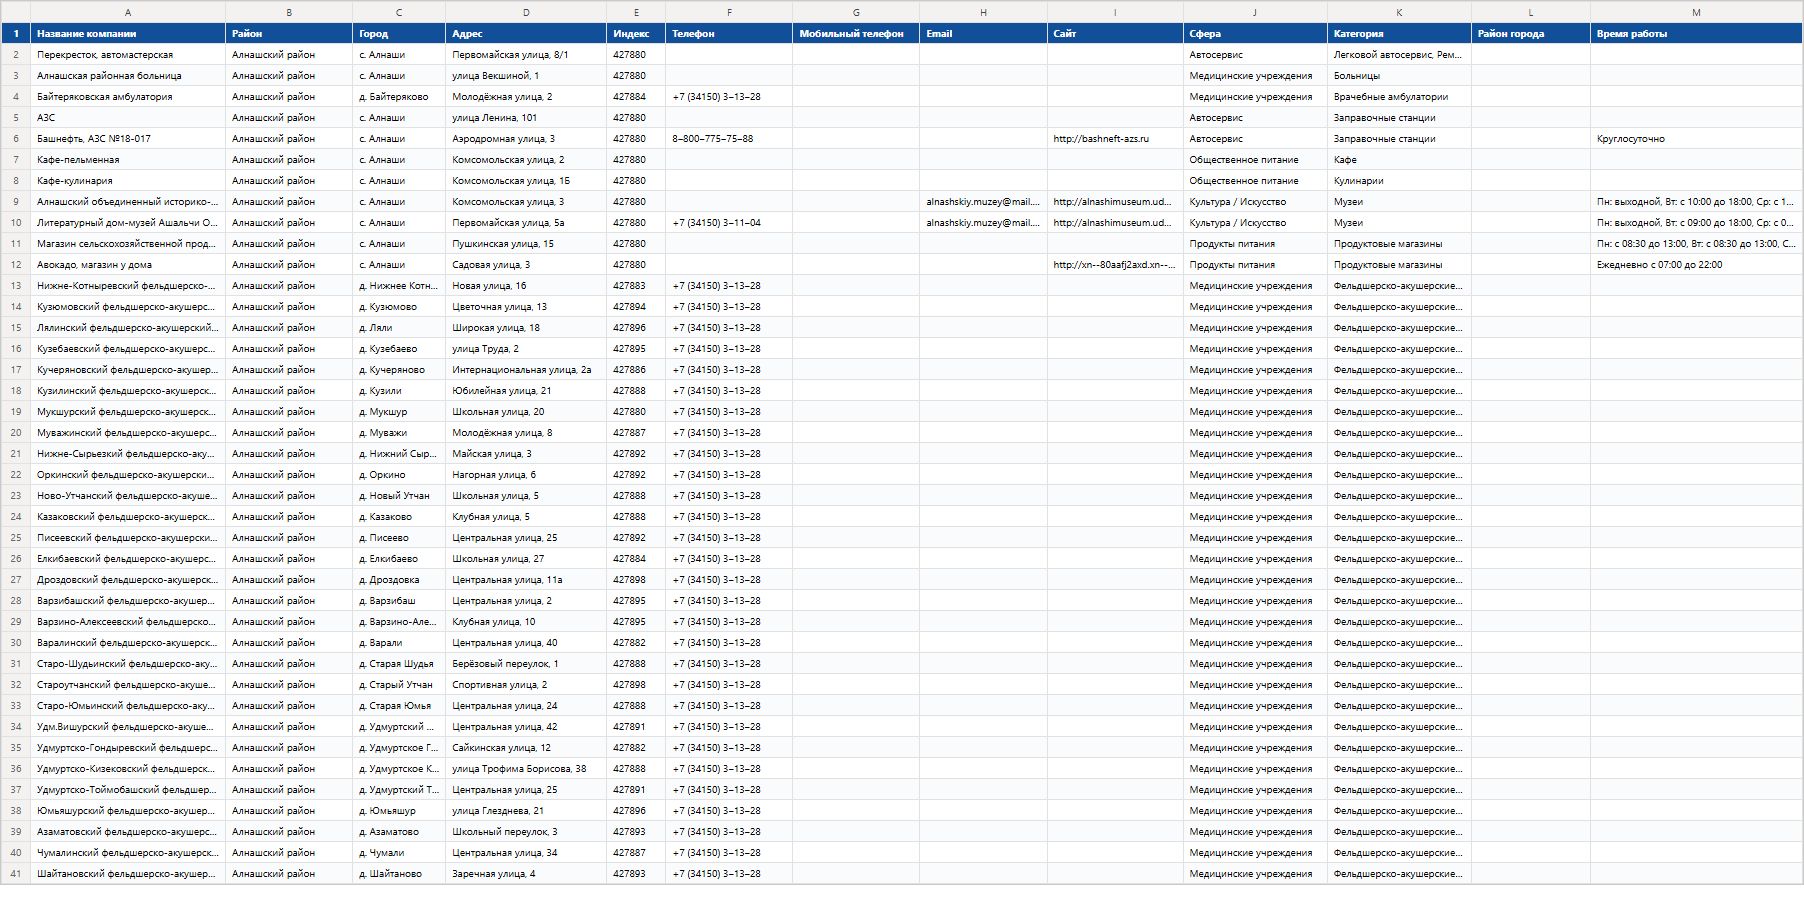Open the http://bashneft-azs.ru link cell
Viewport: 1804px width, 902px height.
[x=1115, y=139]
